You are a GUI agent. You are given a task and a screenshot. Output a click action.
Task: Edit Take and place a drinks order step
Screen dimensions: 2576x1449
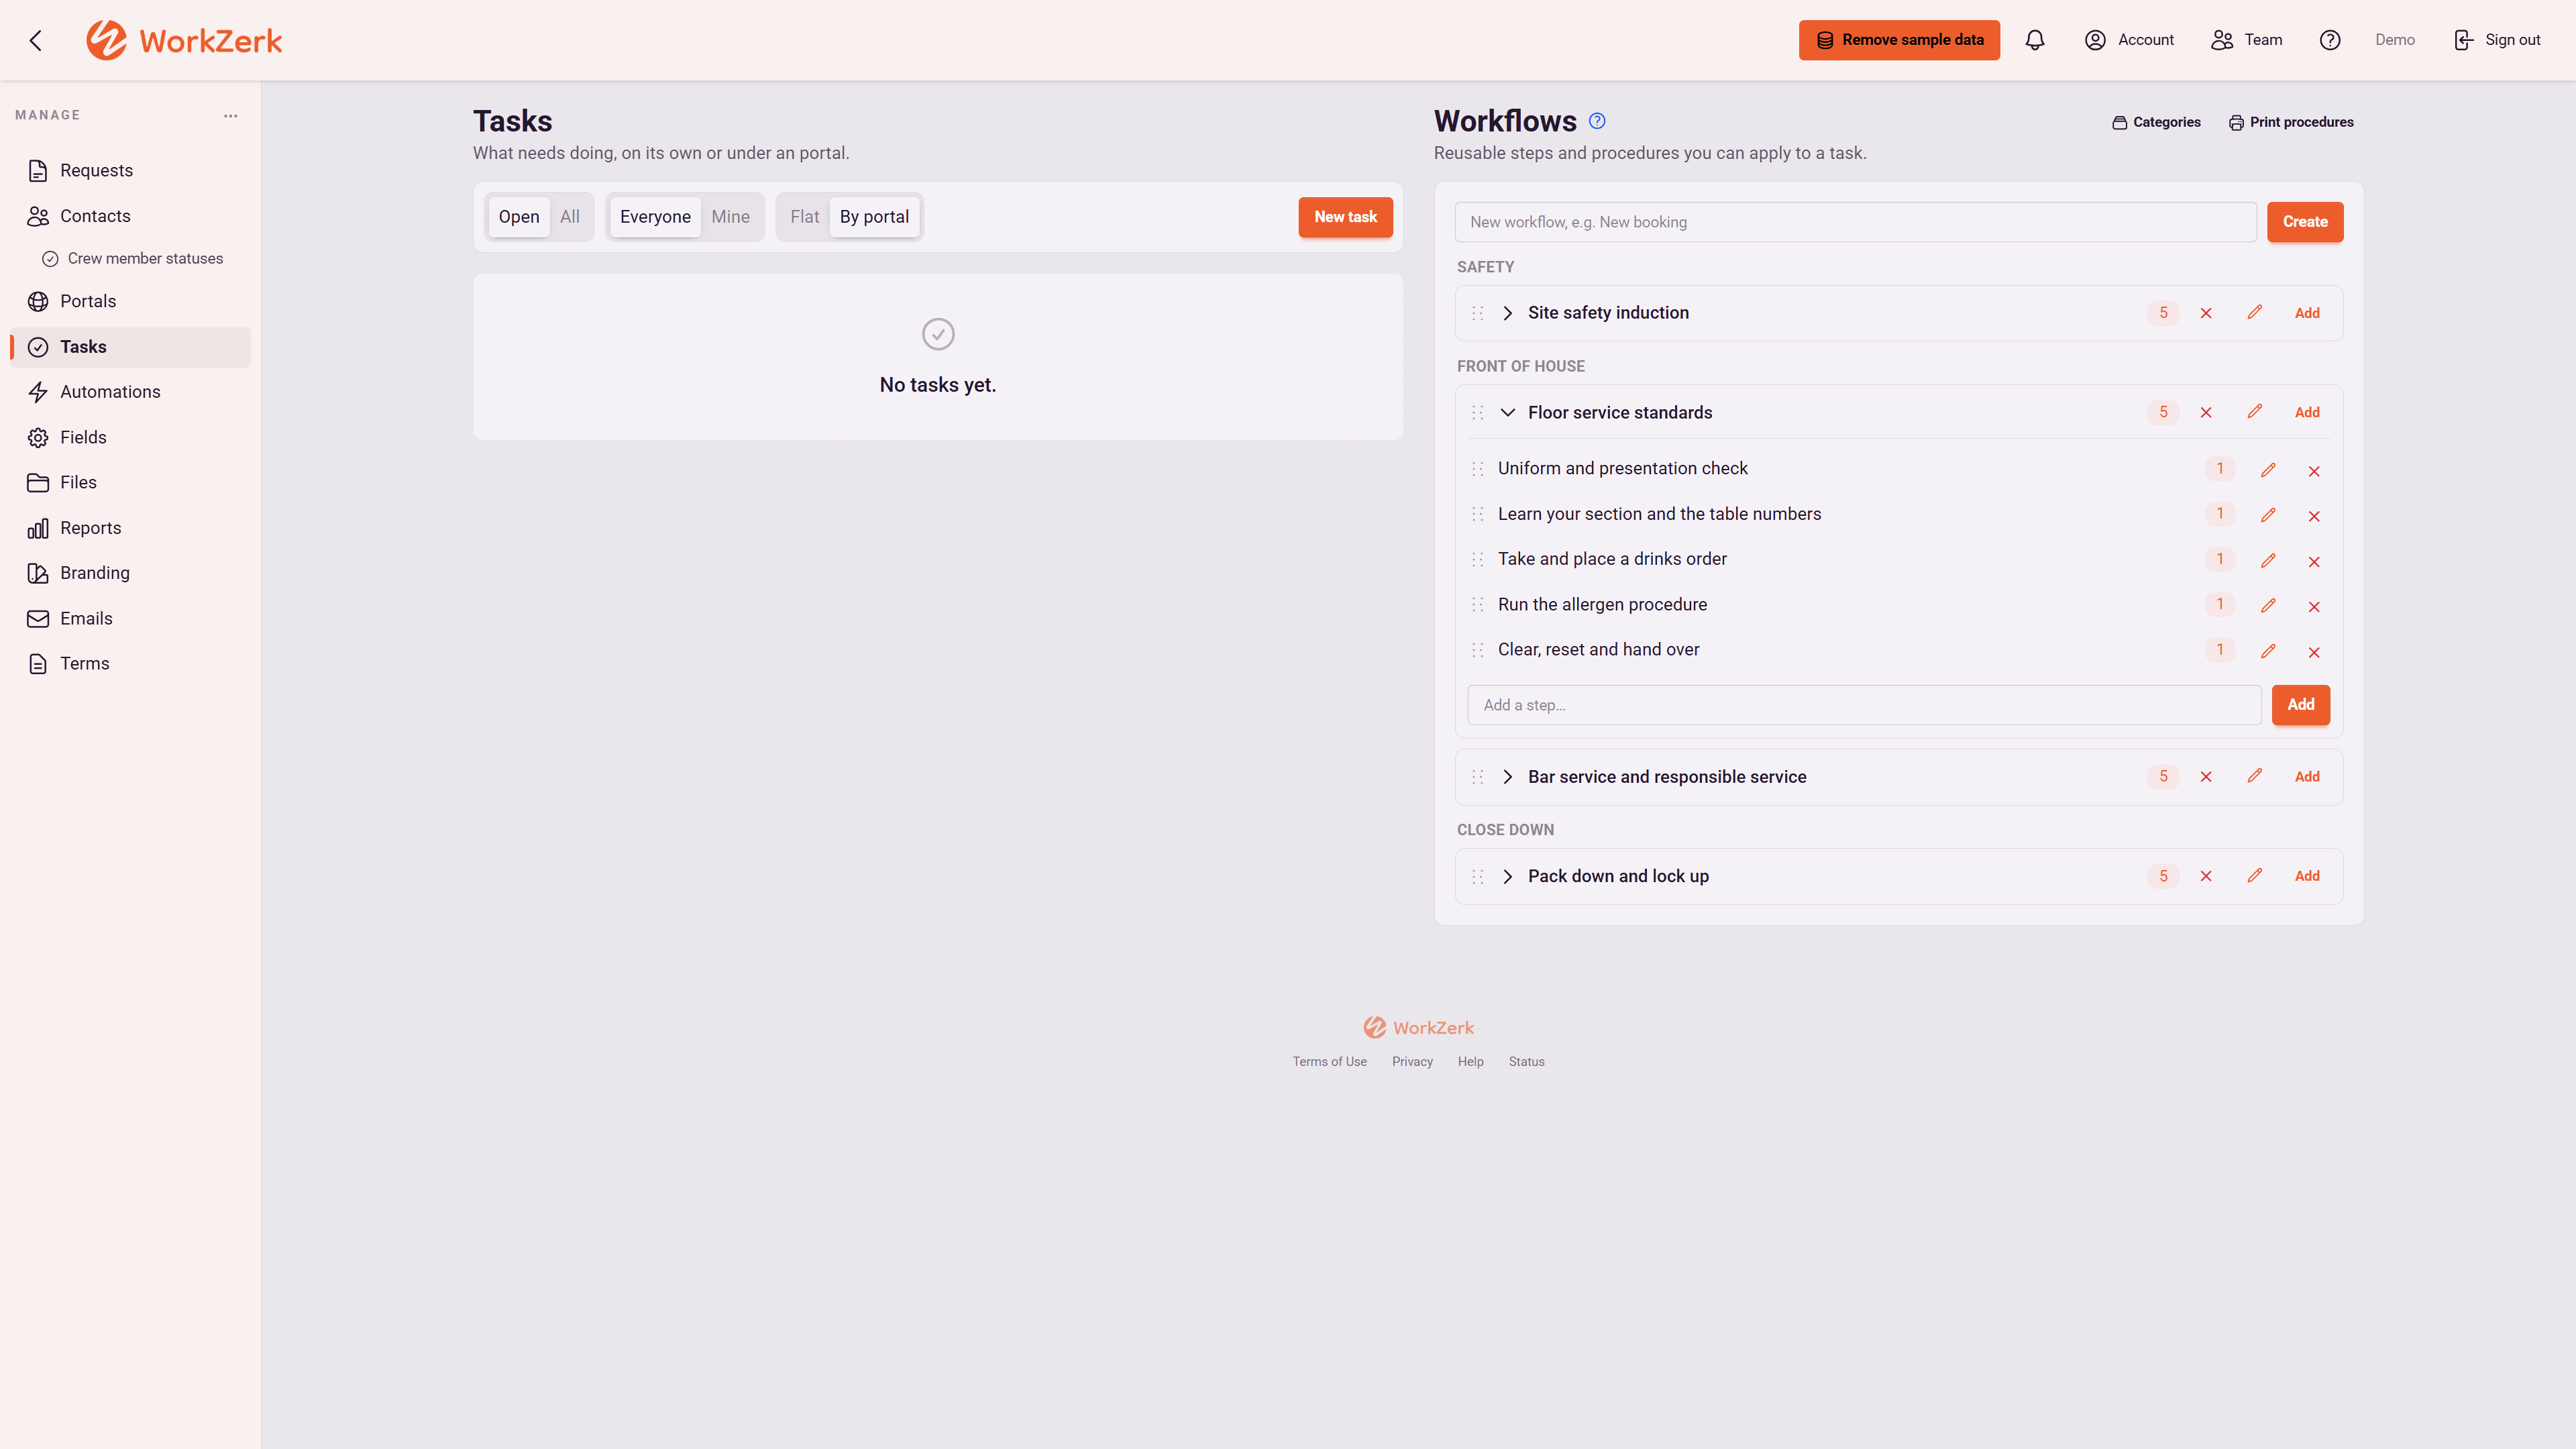click(2268, 561)
